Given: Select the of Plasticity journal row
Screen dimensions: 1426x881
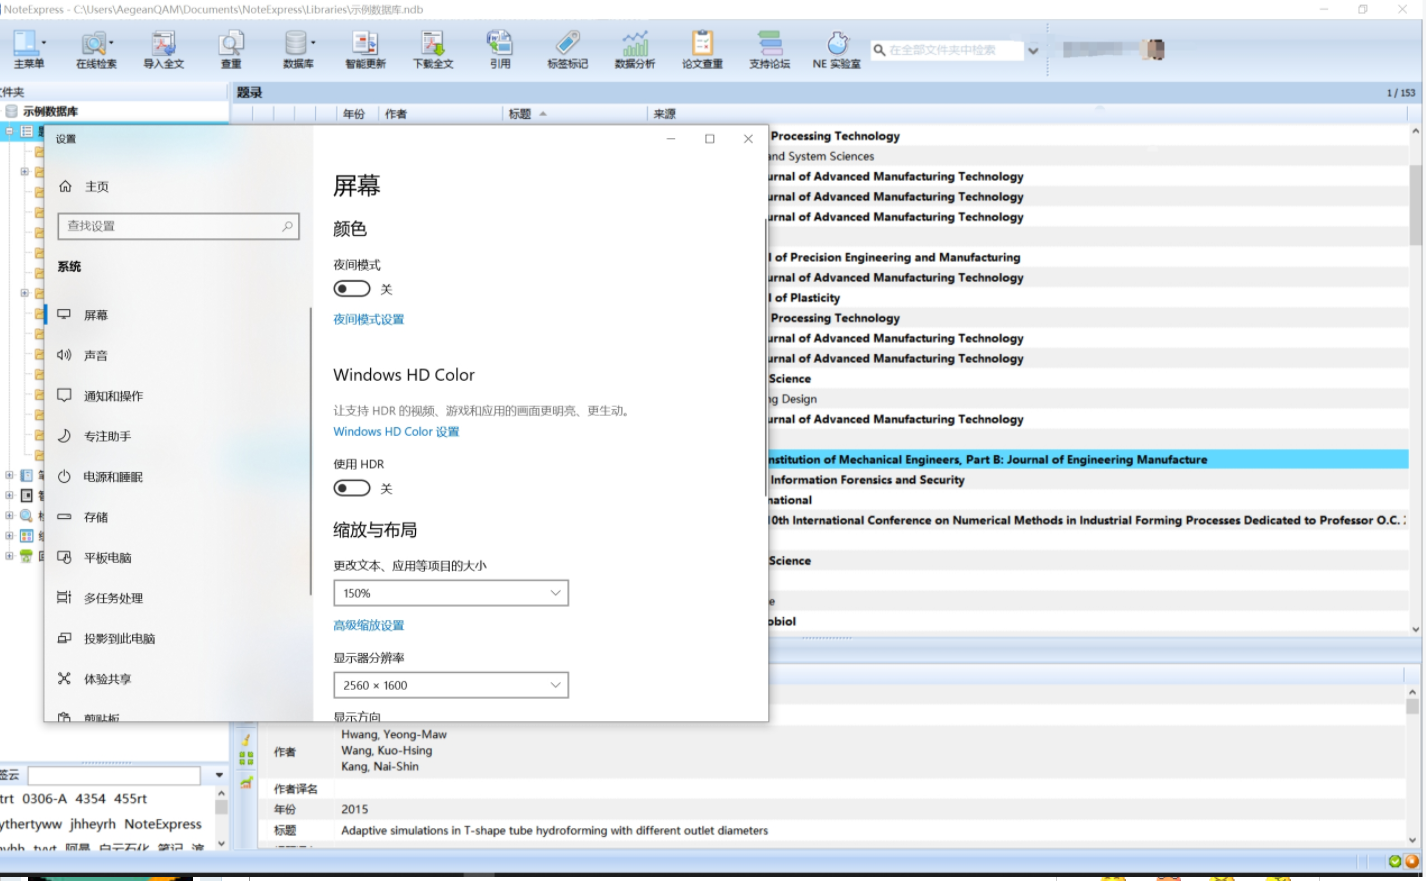Looking at the screenshot, I should pos(1088,298).
